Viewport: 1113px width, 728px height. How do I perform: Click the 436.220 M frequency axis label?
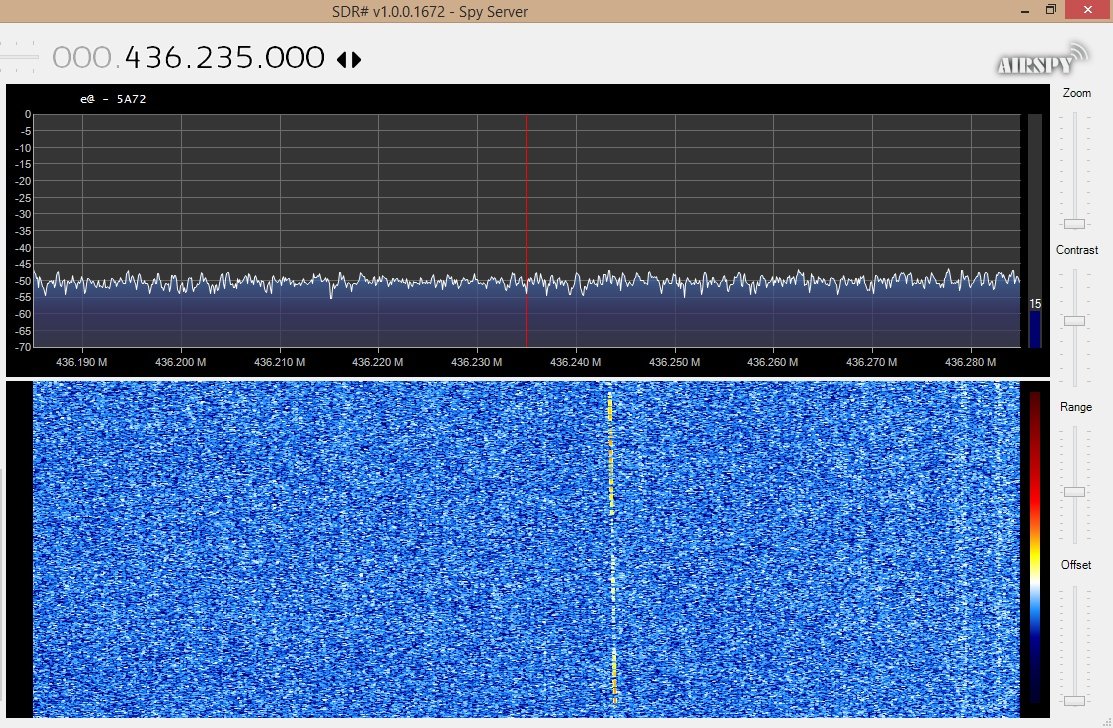point(378,362)
